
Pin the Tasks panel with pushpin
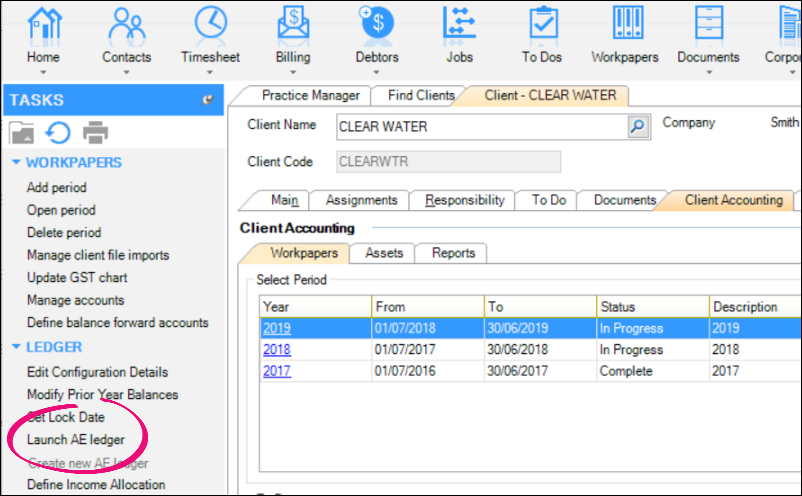point(208,100)
